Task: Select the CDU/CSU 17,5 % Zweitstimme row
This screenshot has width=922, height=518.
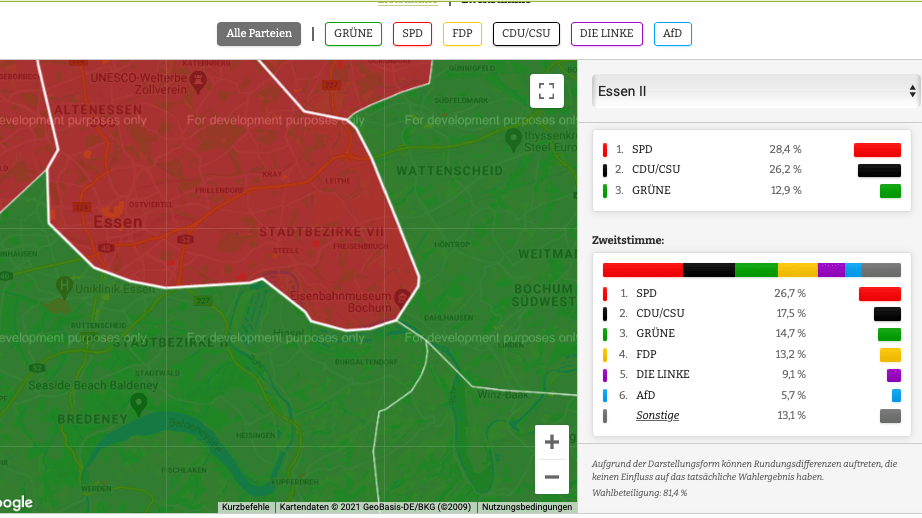Action: coord(751,313)
